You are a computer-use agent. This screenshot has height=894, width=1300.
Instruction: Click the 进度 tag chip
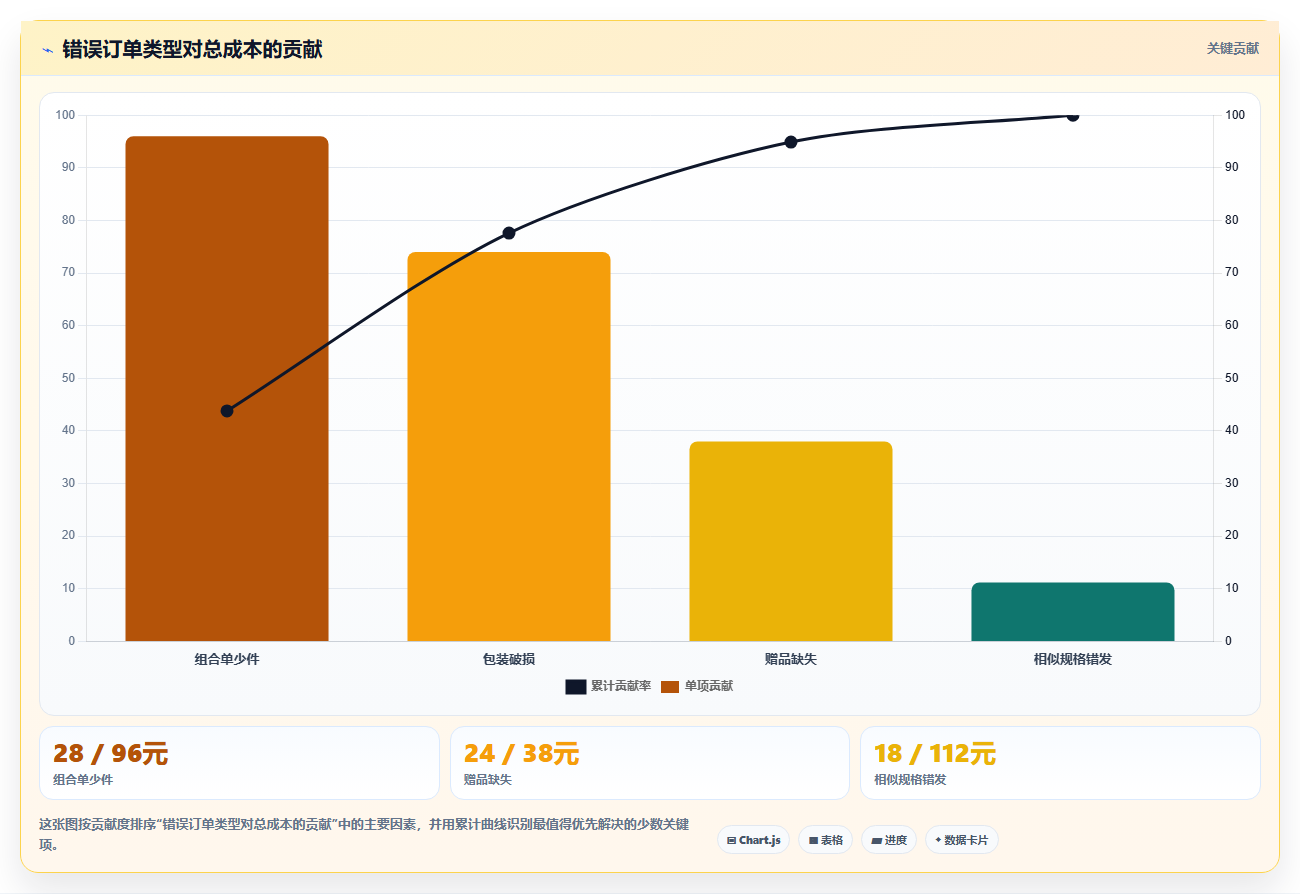(x=889, y=840)
